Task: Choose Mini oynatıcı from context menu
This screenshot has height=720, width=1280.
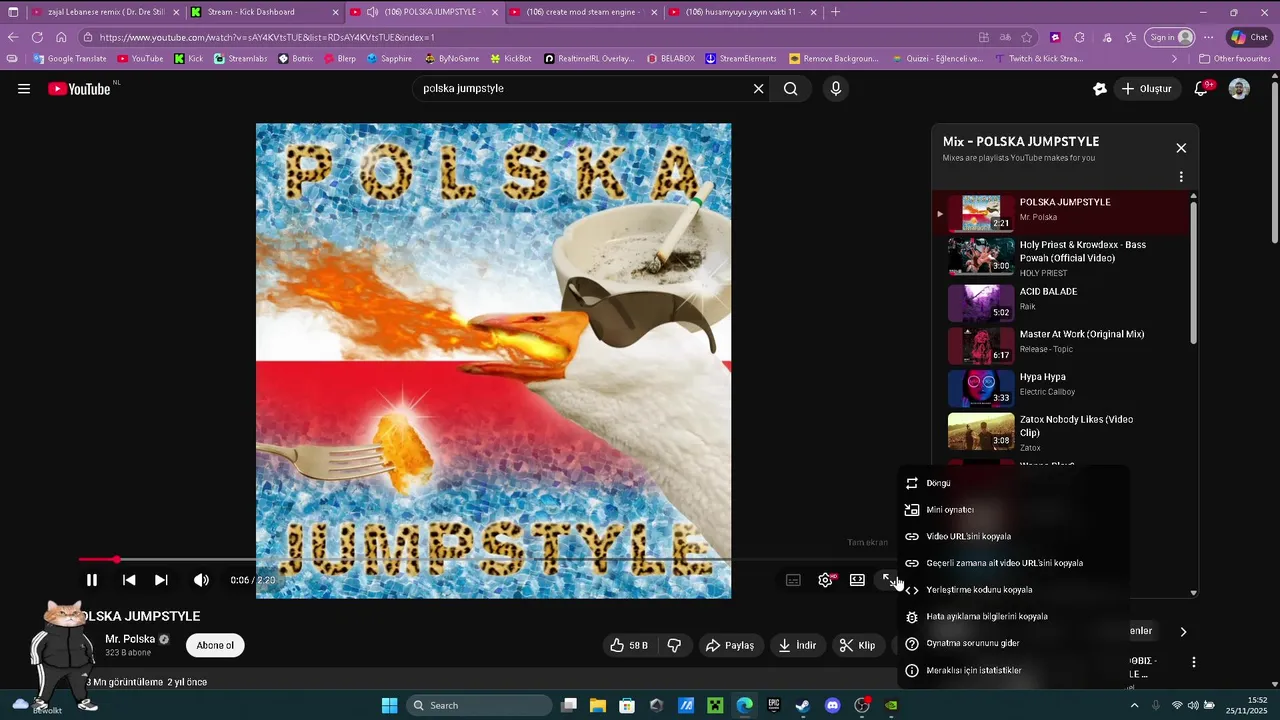Action: [x=1013, y=510]
